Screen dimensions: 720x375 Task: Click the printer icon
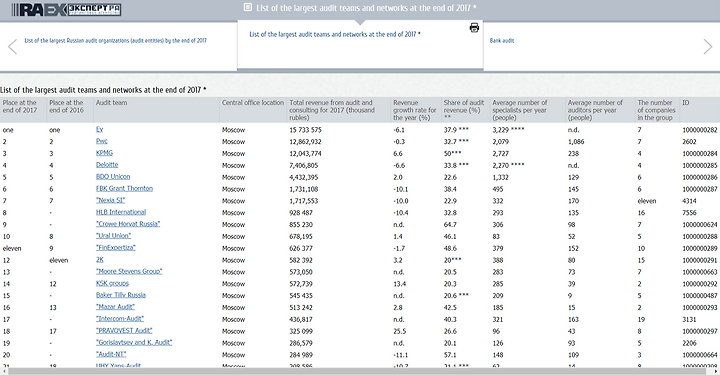pos(474,28)
